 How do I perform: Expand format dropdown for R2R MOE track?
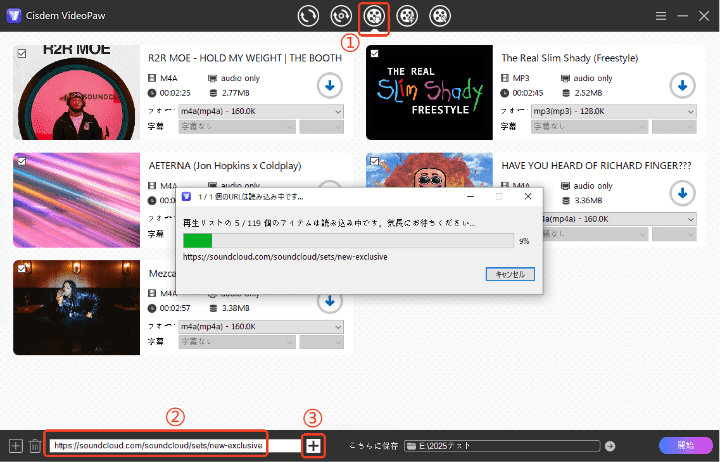click(260, 111)
